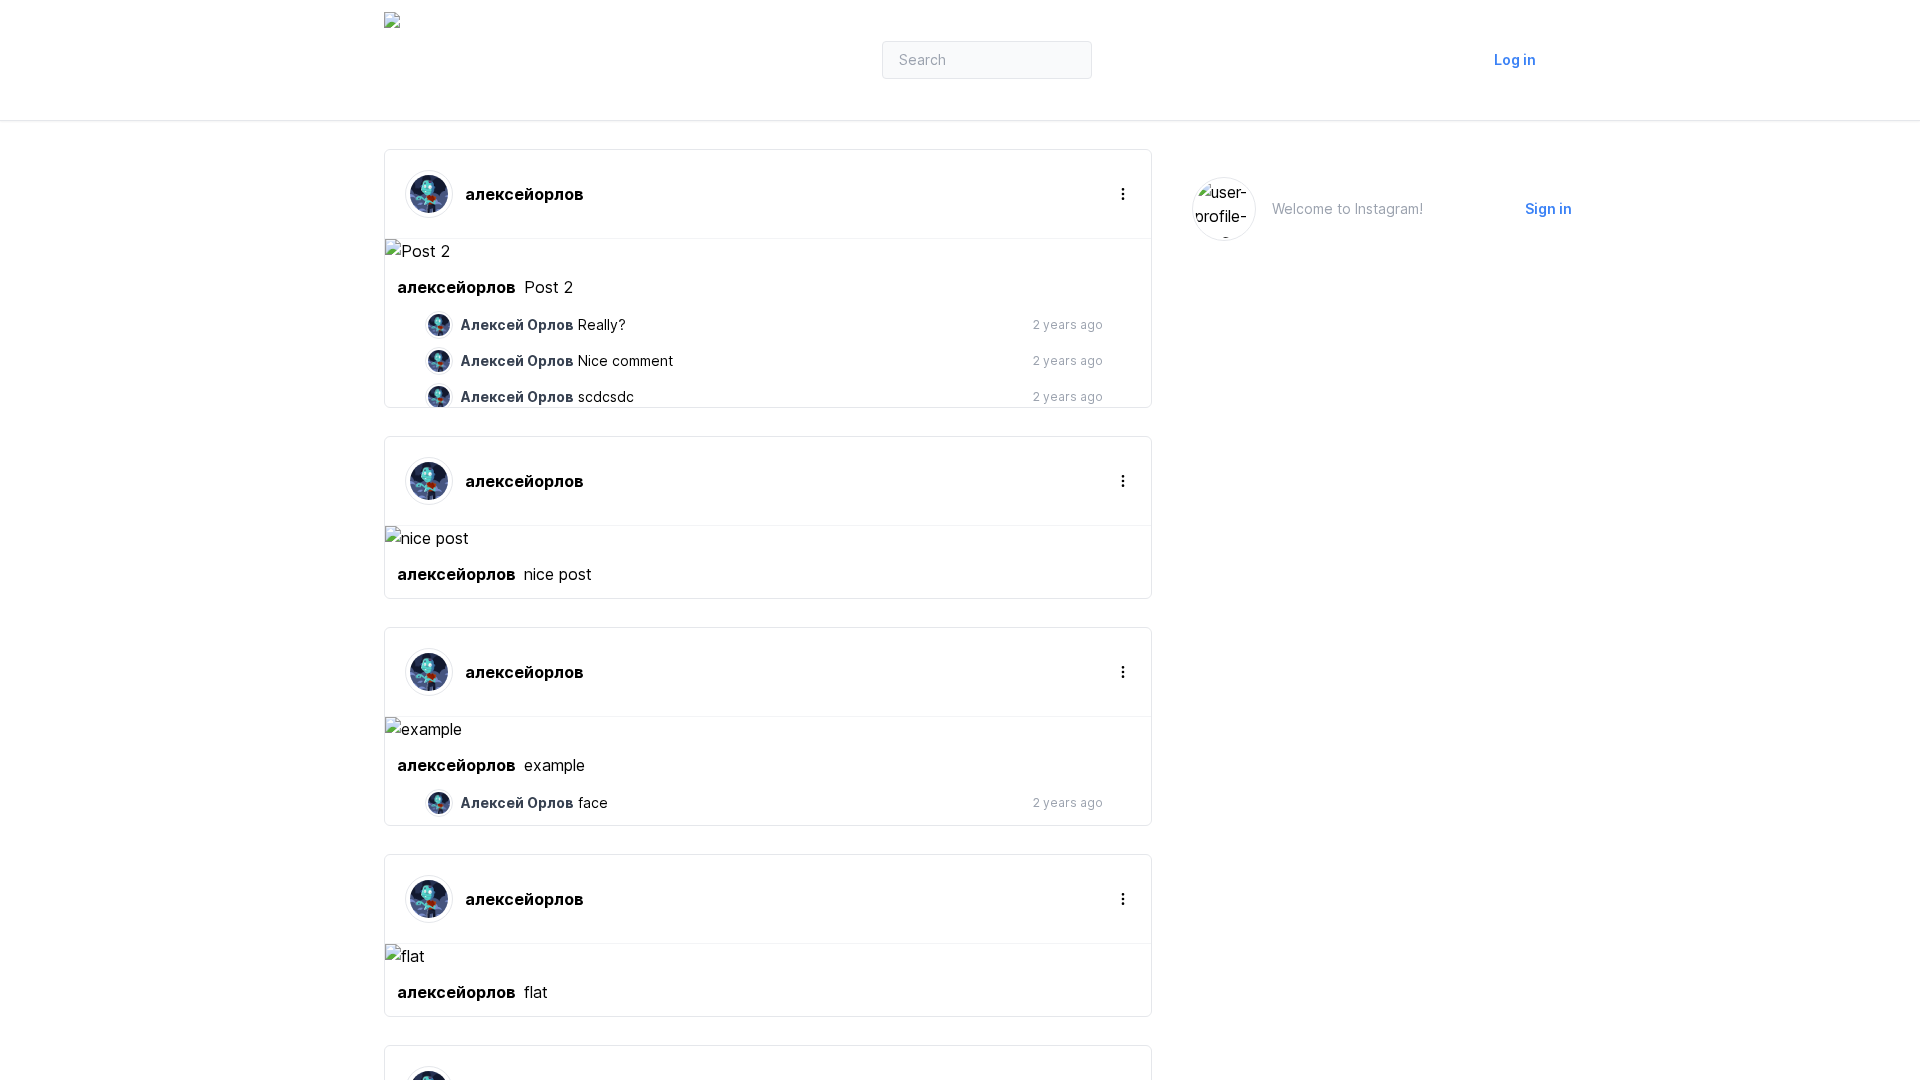Click caption username beside 'Post 2' text
The width and height of the screenshot is (1920, 1080).
[x=456, y=287]
